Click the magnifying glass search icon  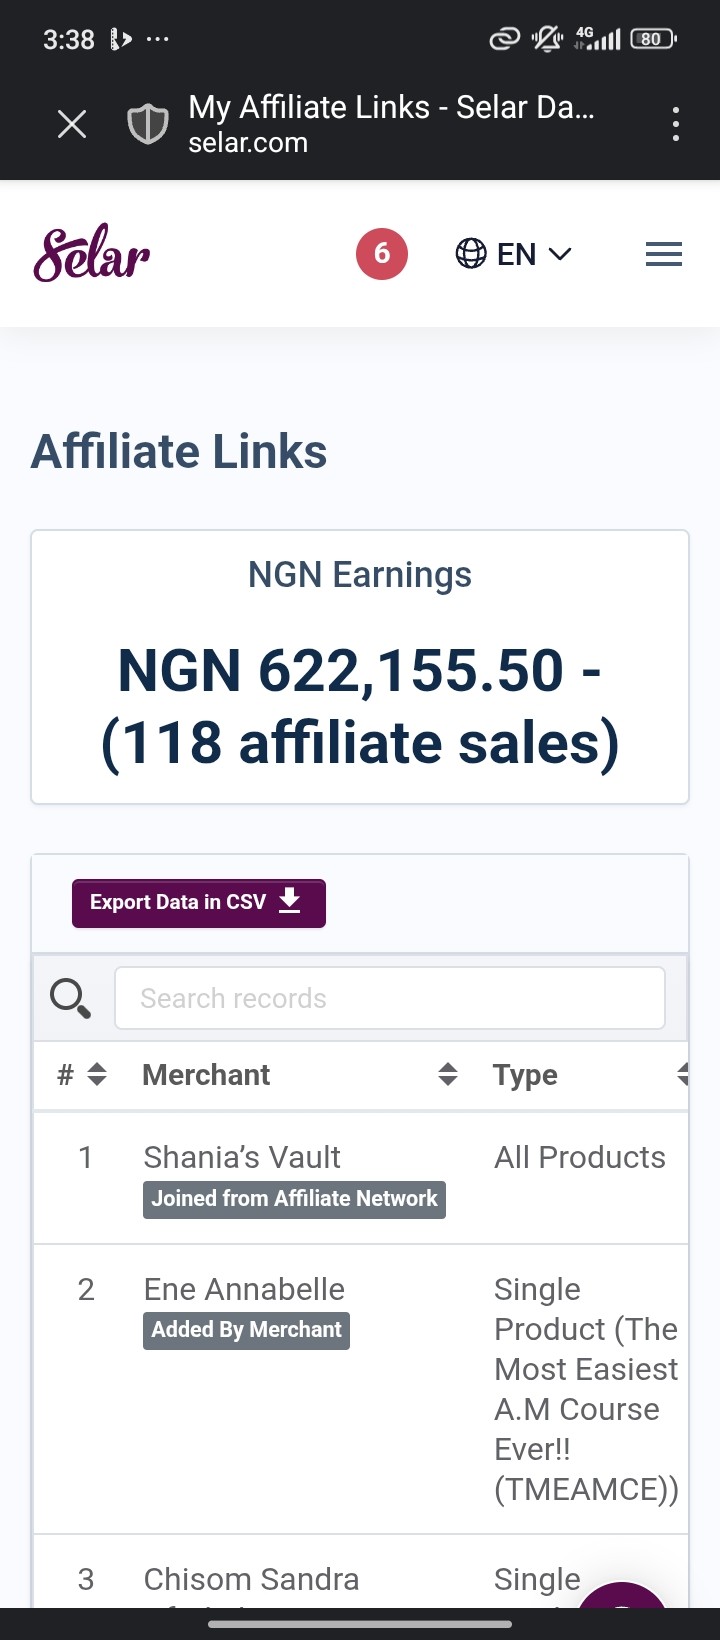point(70,998)
